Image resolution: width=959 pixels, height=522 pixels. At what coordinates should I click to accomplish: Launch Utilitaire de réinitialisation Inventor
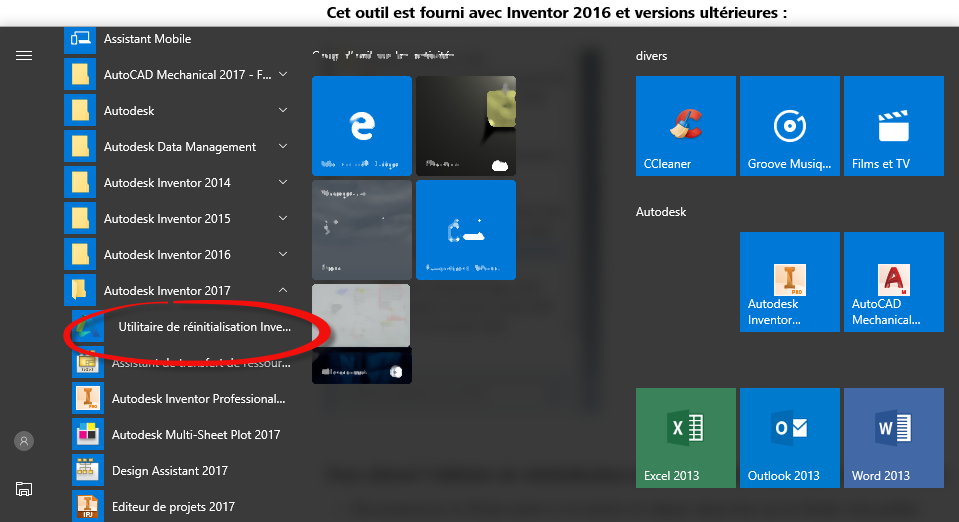(x=204, y=327)
